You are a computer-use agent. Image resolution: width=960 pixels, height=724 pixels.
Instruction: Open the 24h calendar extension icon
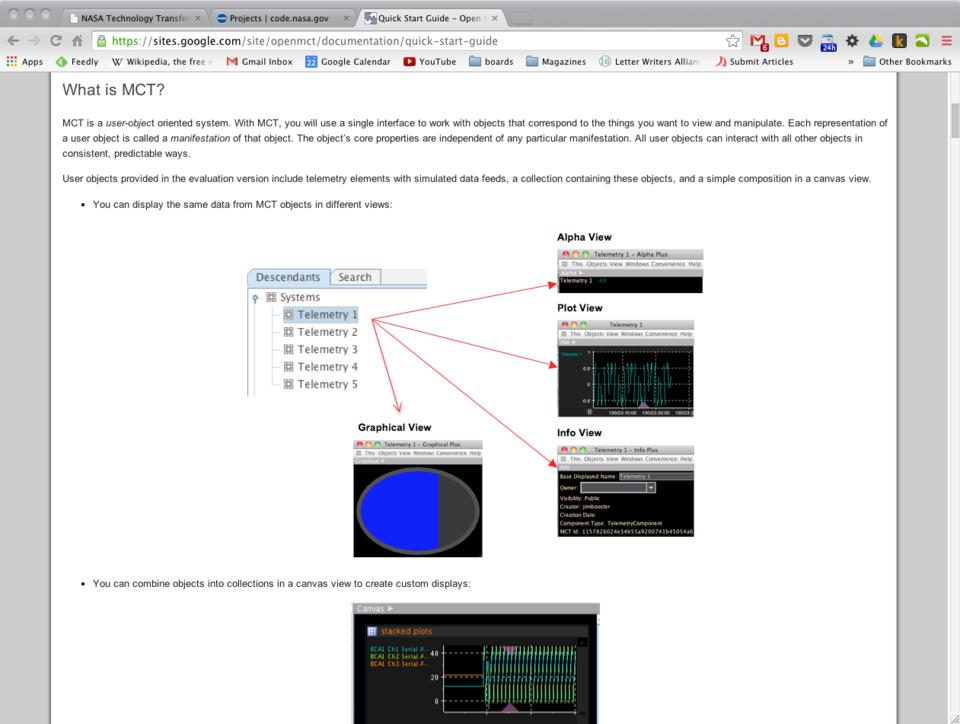click(828, 42)
